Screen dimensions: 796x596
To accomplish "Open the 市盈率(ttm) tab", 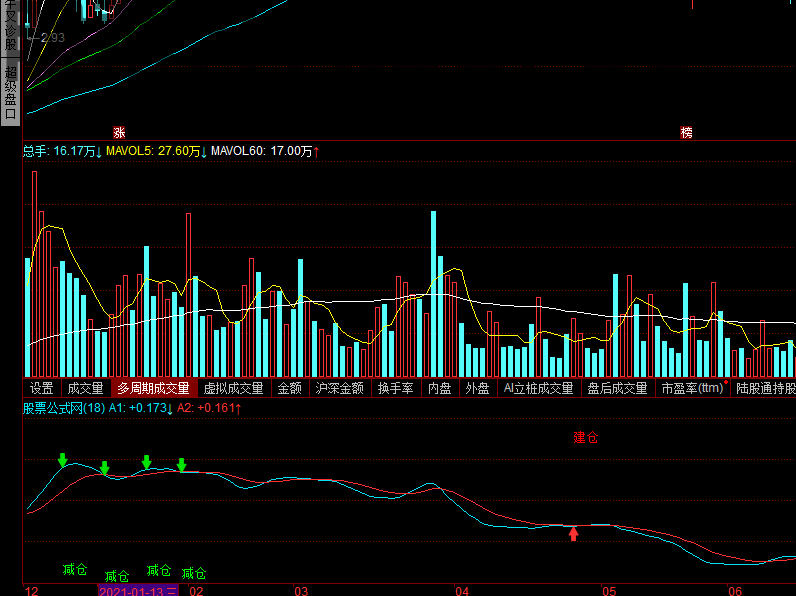I will click(692, 388).
